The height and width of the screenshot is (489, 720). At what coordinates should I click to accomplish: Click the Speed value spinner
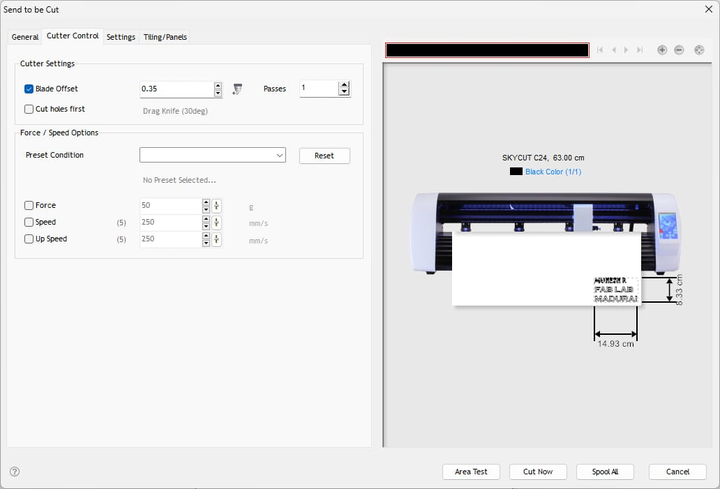[206, 223]
